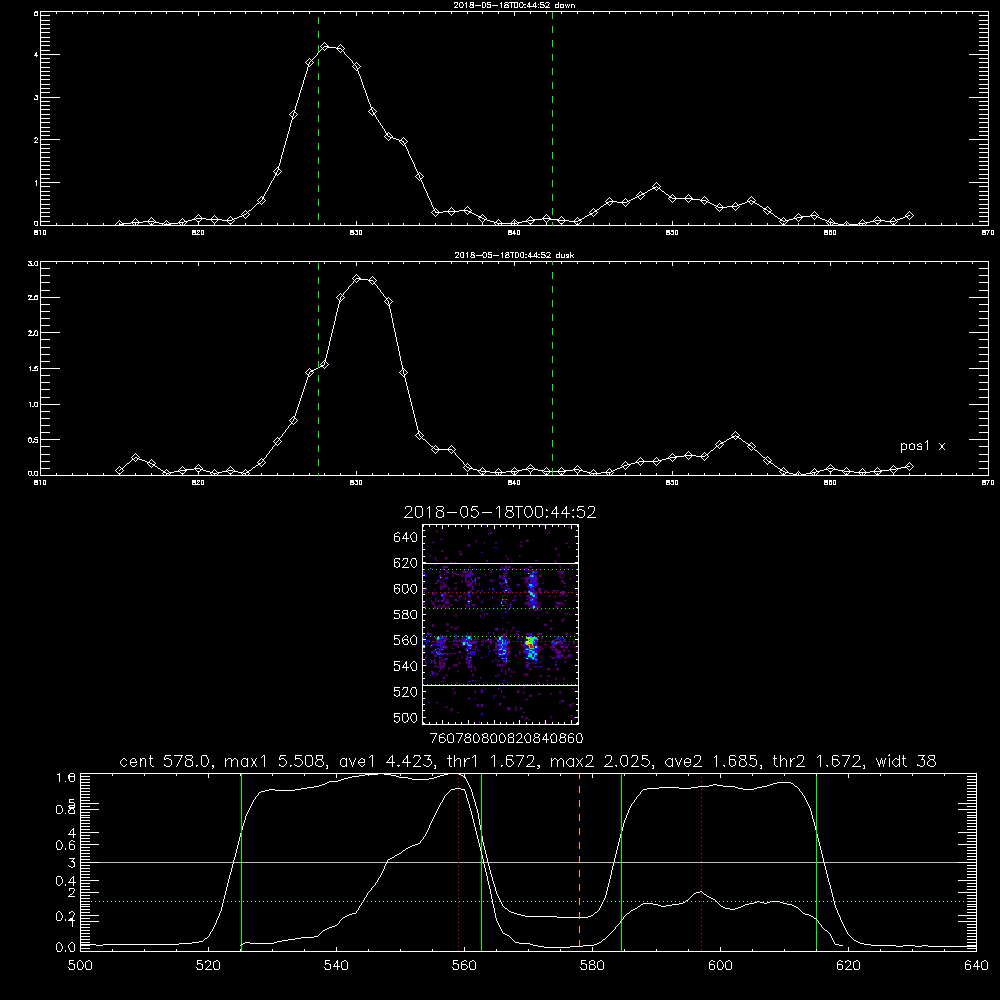Click the 580 label on heatmap y-axis
This screenshot has width=1000, height=1000.
(x=406, y=615)
